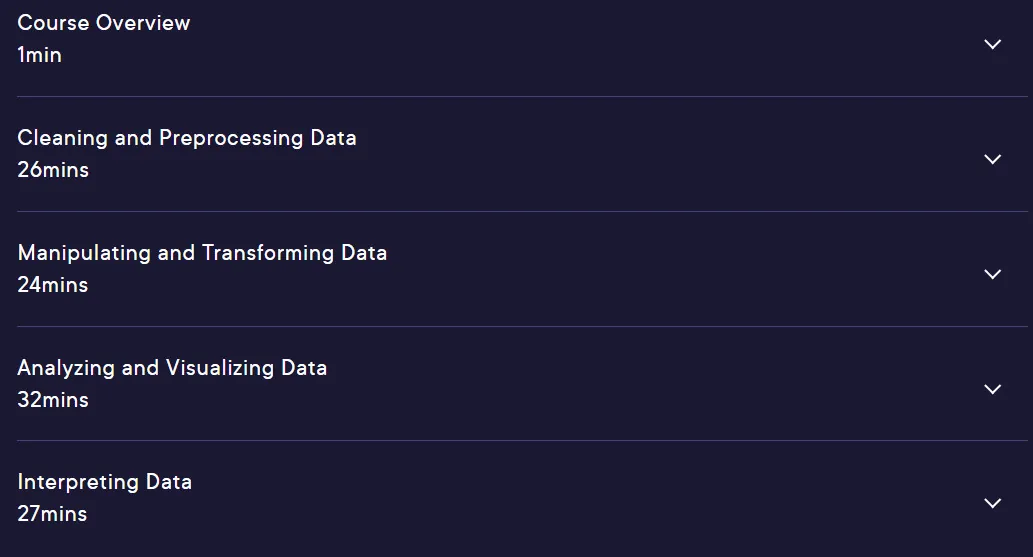Expand Analyzing and Visualizing Data chevron
The width and height of the screenshot is (1033, 557).
(992, 389)
